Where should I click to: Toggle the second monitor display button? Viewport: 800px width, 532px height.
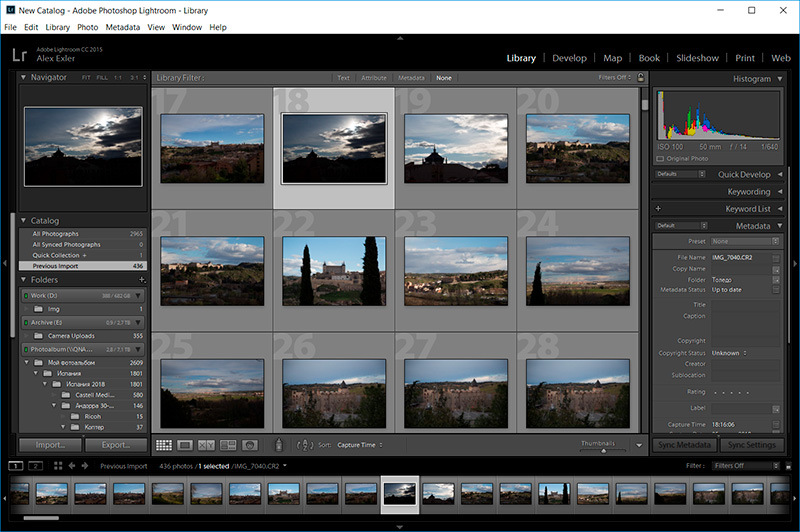(x=35, y=466)
